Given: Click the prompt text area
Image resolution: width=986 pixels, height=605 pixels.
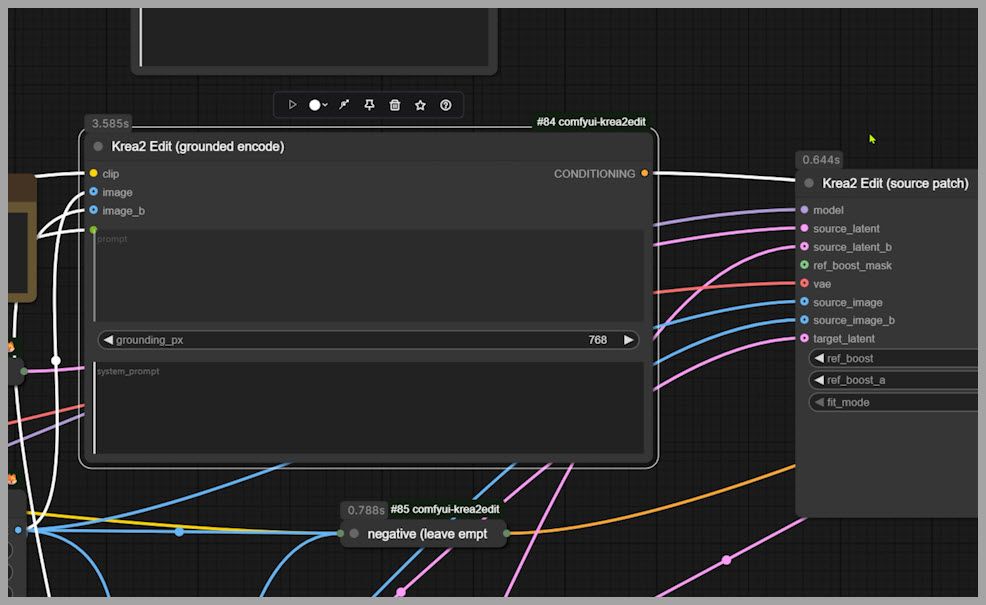Looking at the screenshot, I should point(368,275).
